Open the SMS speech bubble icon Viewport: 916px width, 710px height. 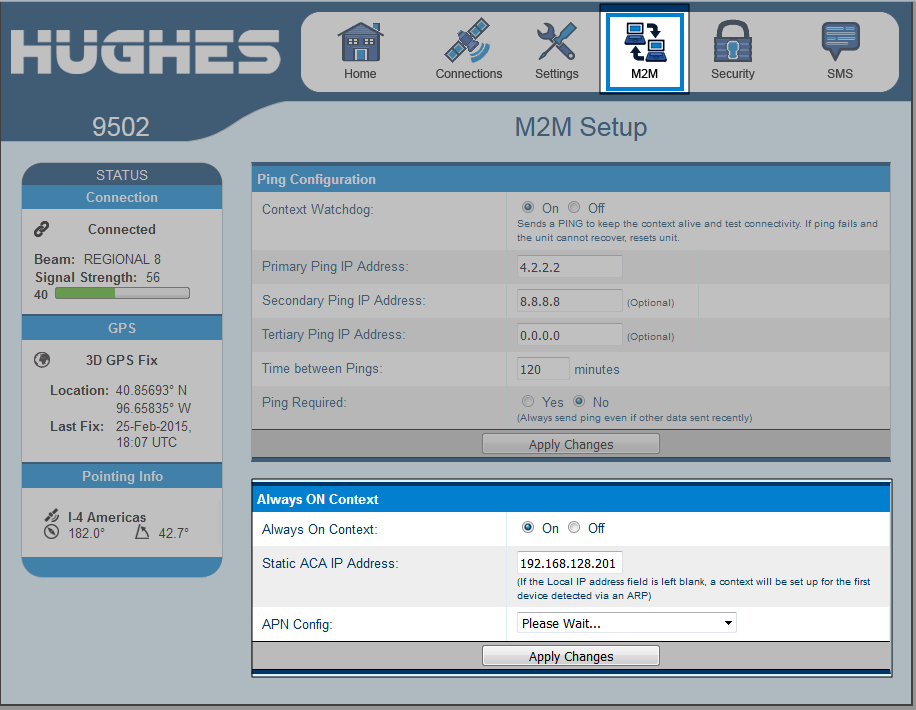[840, 41]
